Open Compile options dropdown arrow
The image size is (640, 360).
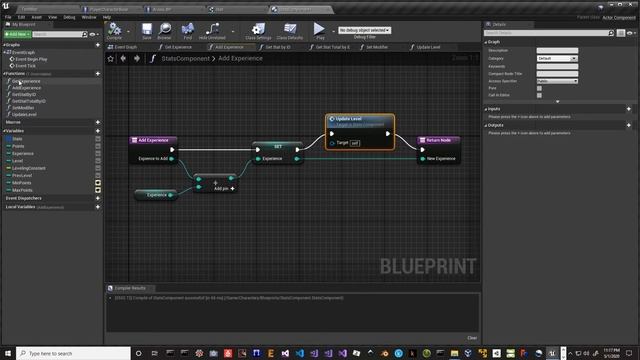[x=128, y=31]
